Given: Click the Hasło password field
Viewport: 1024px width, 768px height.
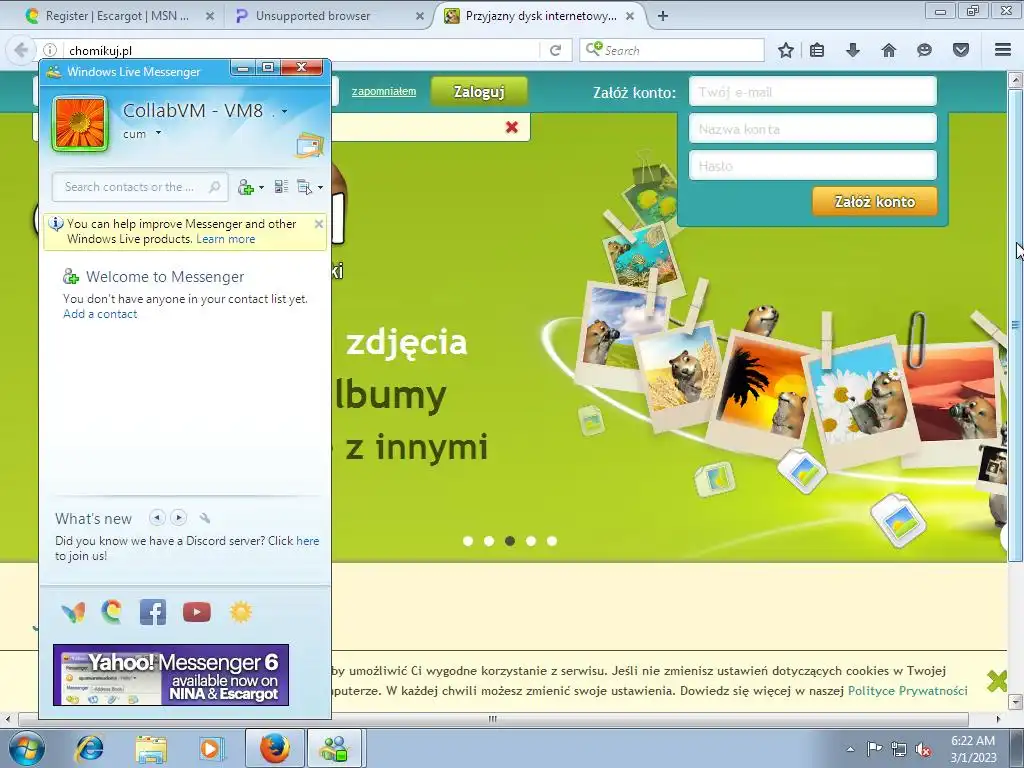Looking at the screenshot, I should click(813, 166).
